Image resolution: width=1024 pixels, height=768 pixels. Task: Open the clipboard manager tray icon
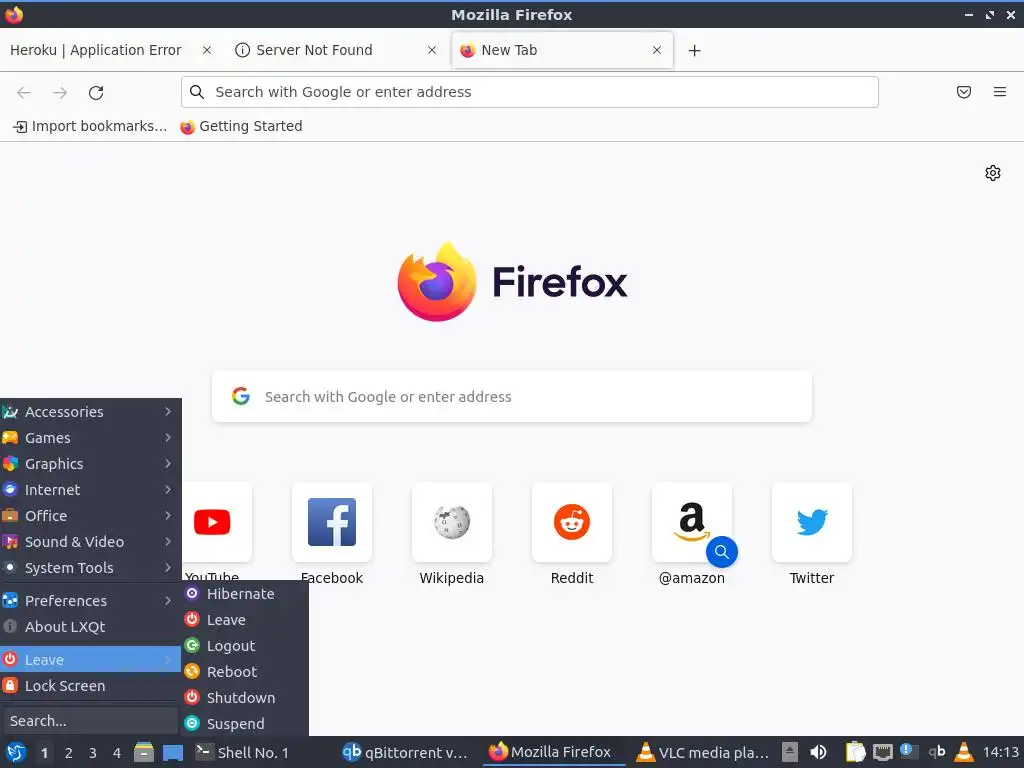tap(855, 752)
